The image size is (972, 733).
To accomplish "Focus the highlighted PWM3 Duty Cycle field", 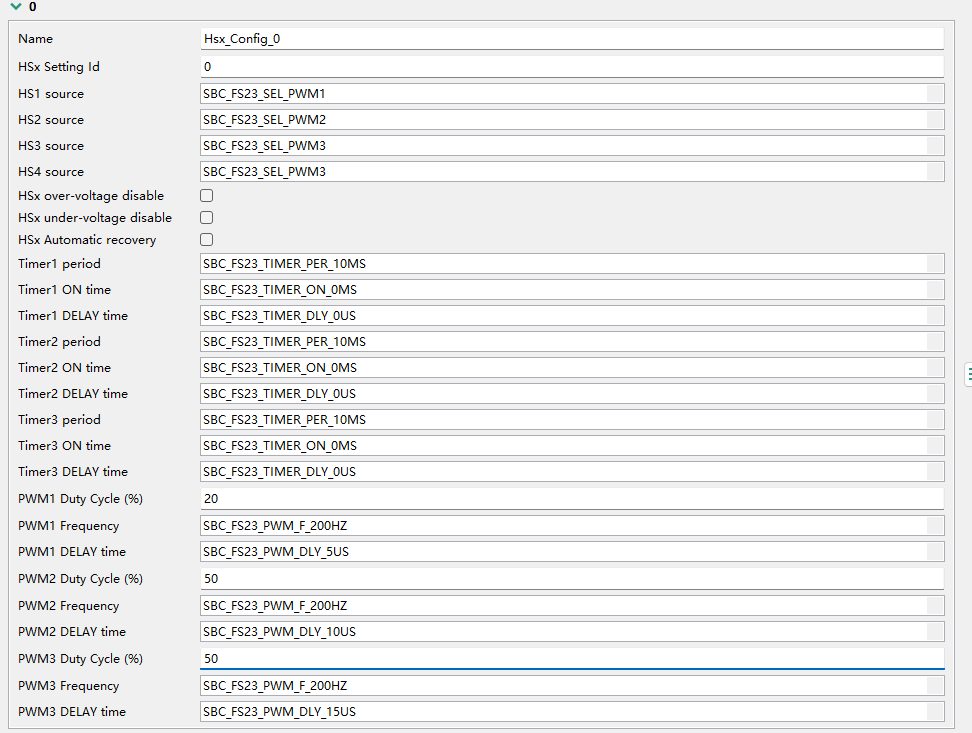I will pos(570,658).
